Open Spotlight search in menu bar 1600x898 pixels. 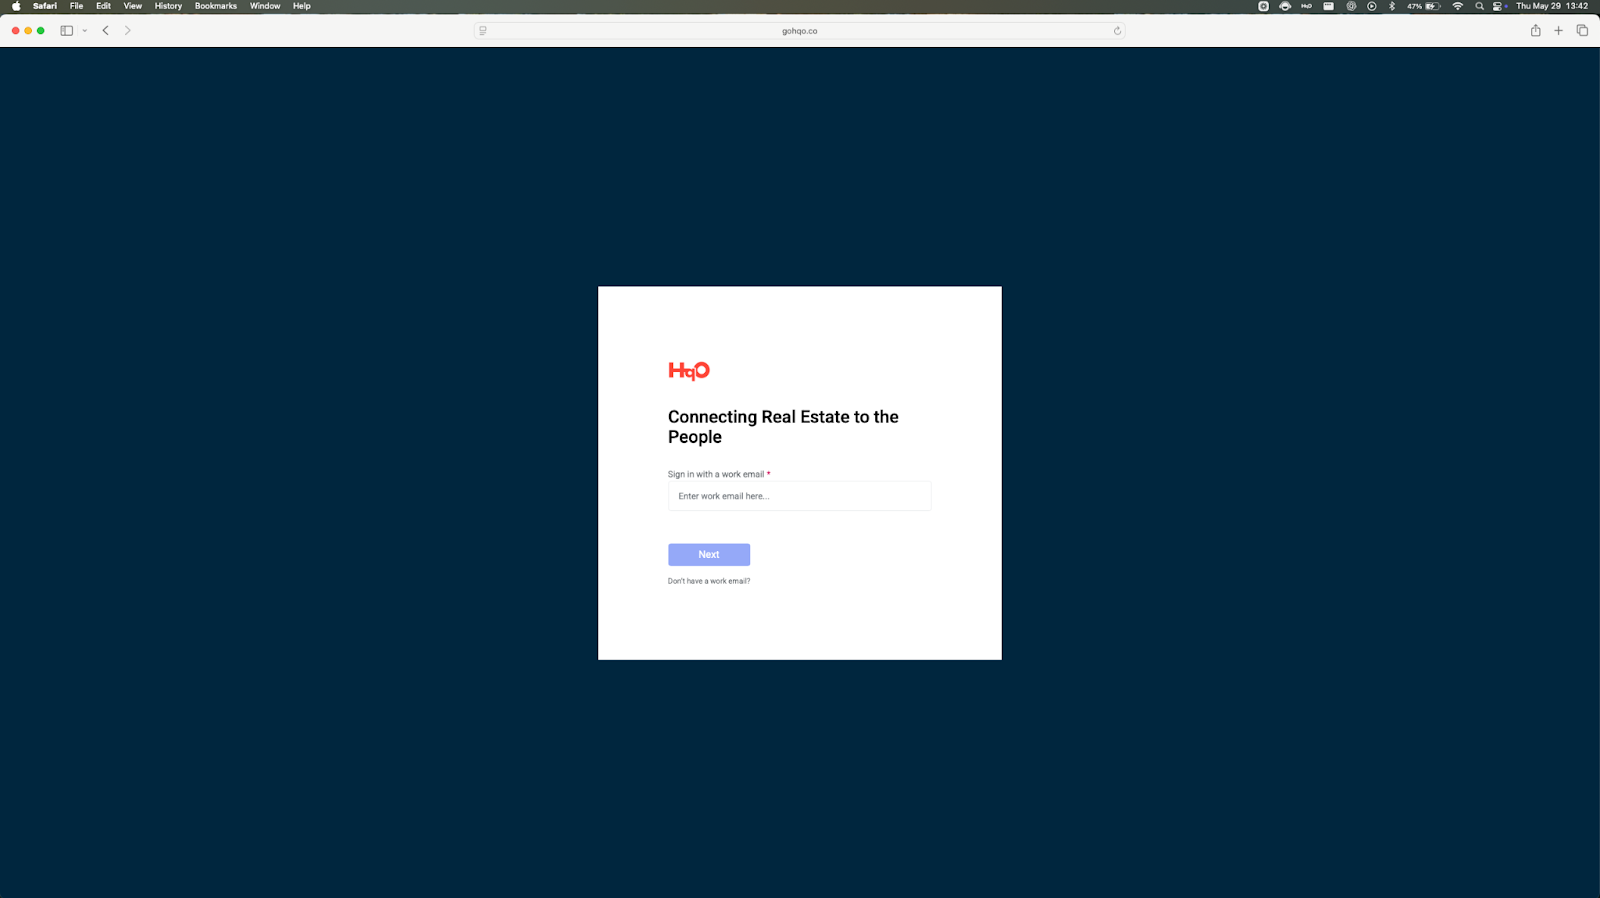coord(1479,6)
